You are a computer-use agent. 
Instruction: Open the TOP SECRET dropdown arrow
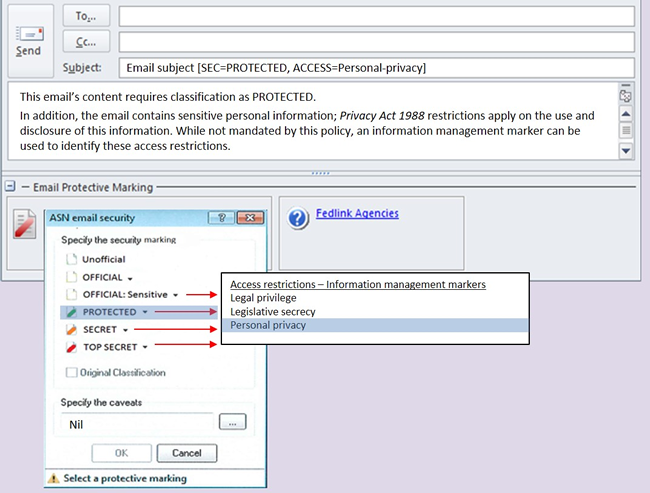(146, 347)
